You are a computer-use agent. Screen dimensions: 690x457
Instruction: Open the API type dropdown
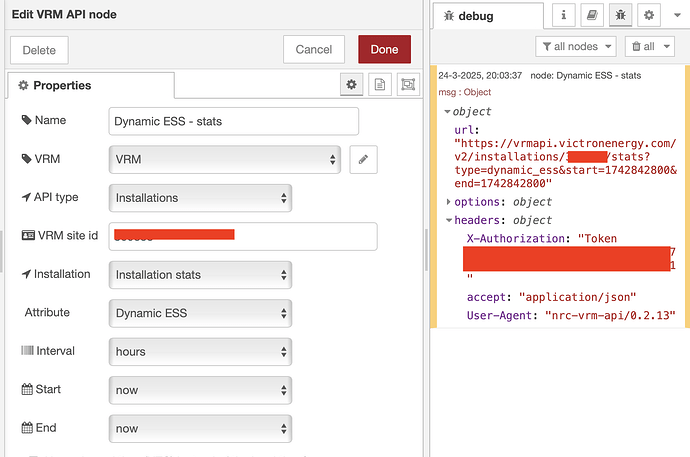tap(200, 198)
